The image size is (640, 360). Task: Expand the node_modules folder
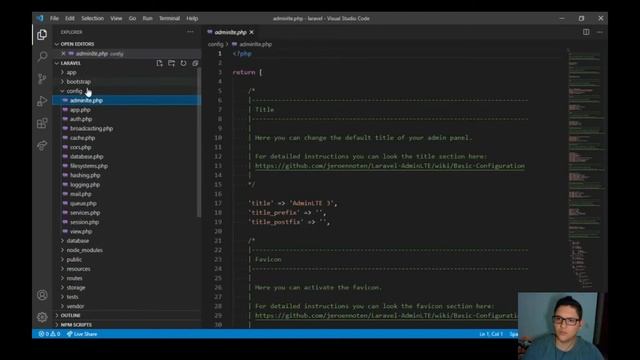pos(84,250)
